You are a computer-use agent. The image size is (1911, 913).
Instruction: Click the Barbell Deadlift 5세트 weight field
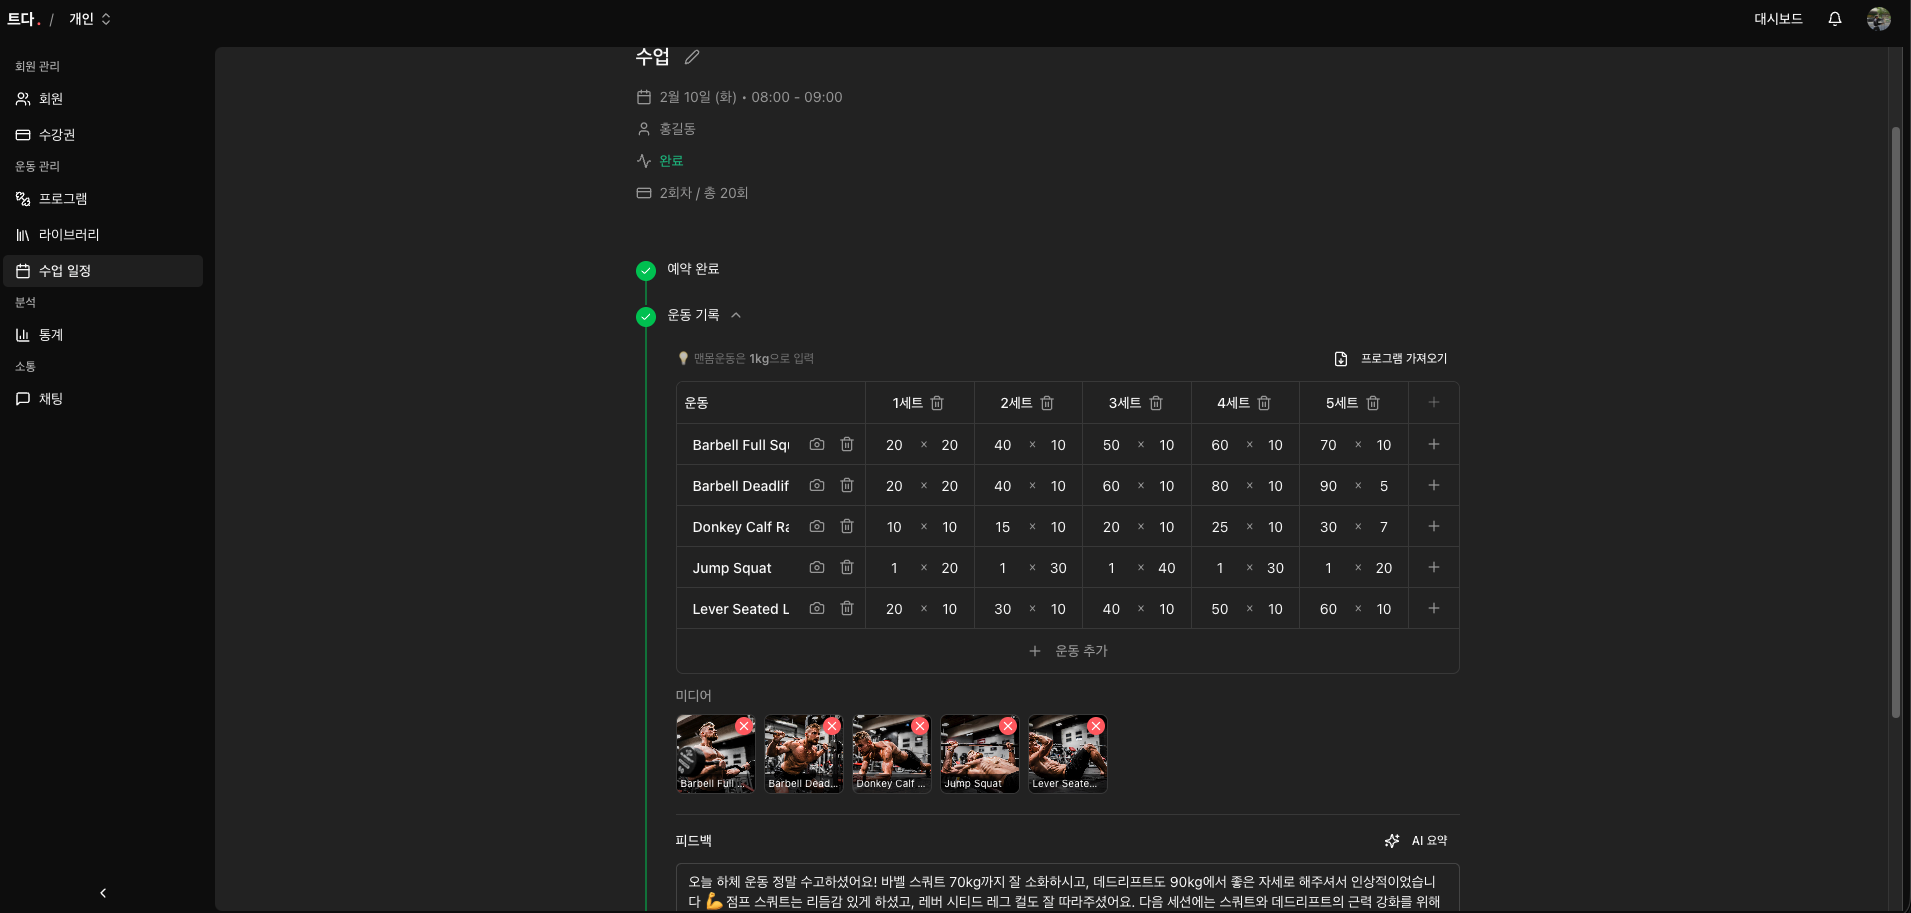[1328, 486]
